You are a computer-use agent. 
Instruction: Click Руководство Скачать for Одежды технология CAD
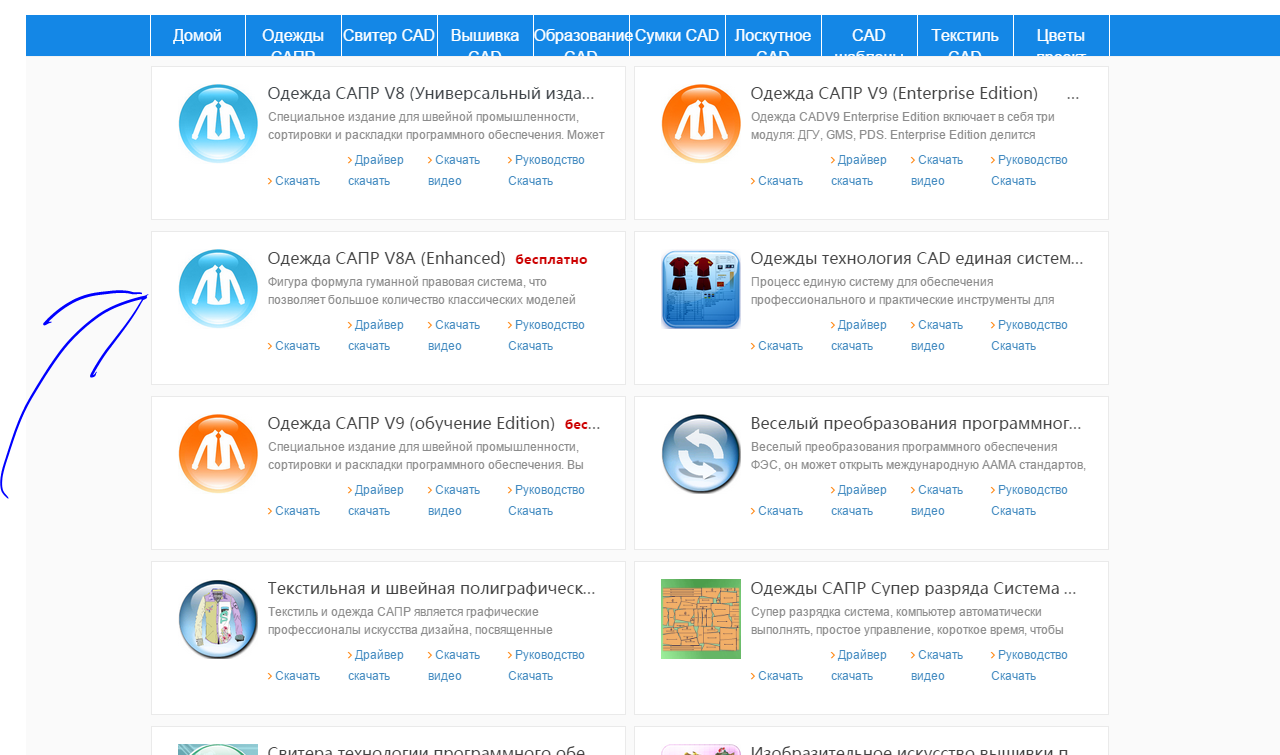point(1029,335)
